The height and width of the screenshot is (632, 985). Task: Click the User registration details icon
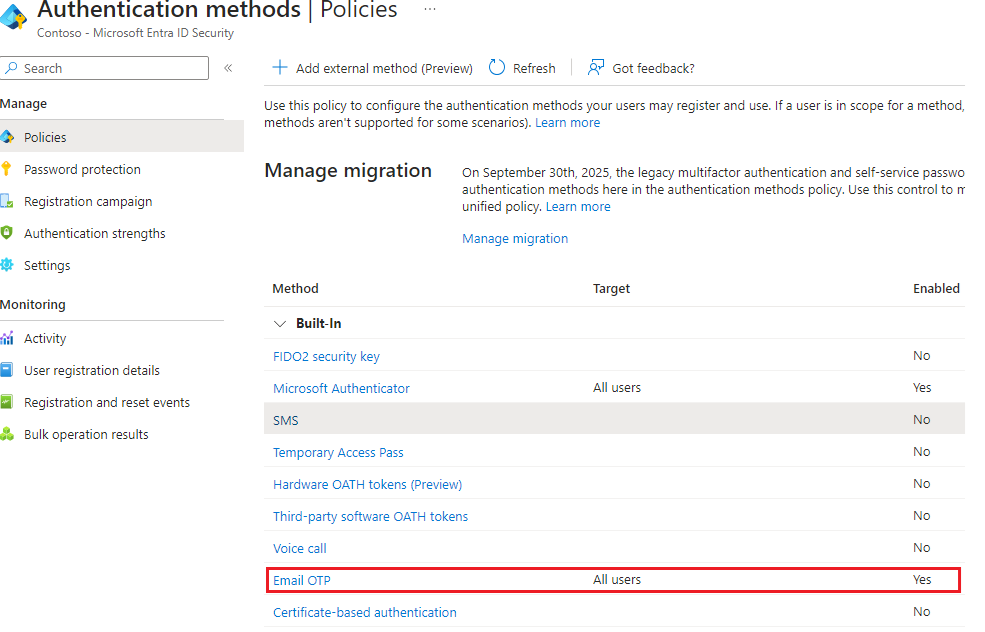tap(6, 370)
